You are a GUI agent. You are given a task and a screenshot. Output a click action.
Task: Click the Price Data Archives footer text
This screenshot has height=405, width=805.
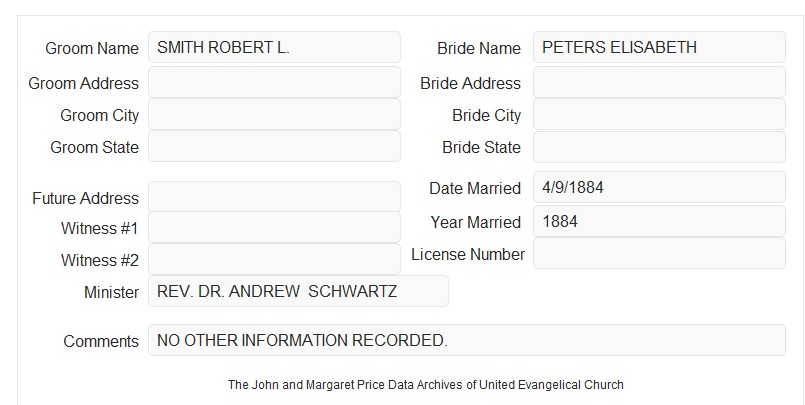click(426, 385)
